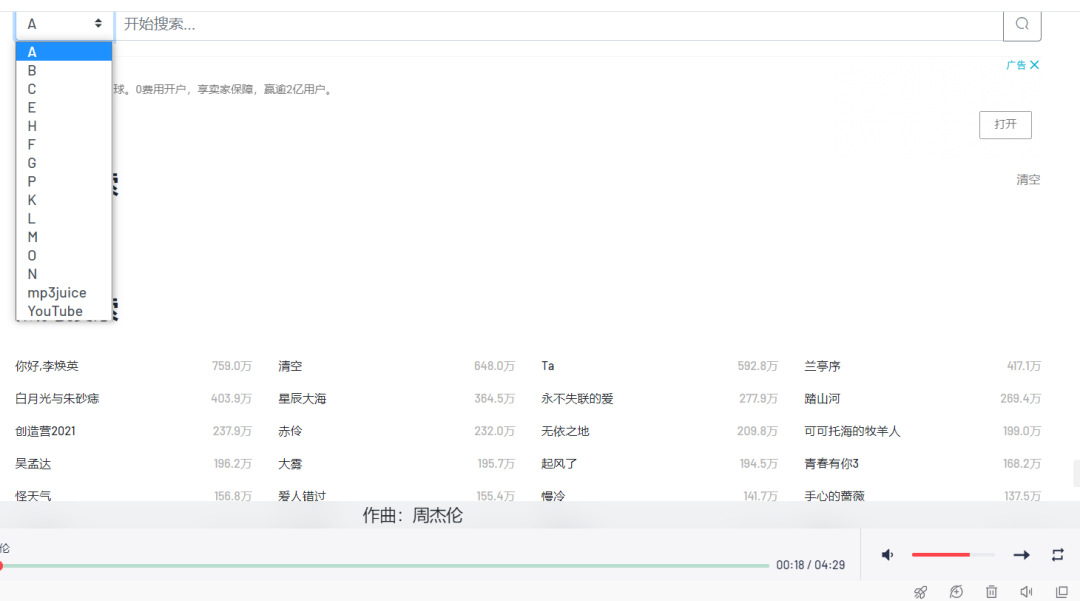Mute the player volume speaker icon

click(888, 554)
